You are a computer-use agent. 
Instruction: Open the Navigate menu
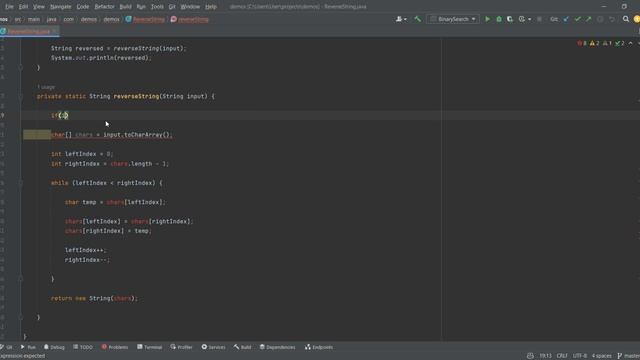click(x=60, y=7)
